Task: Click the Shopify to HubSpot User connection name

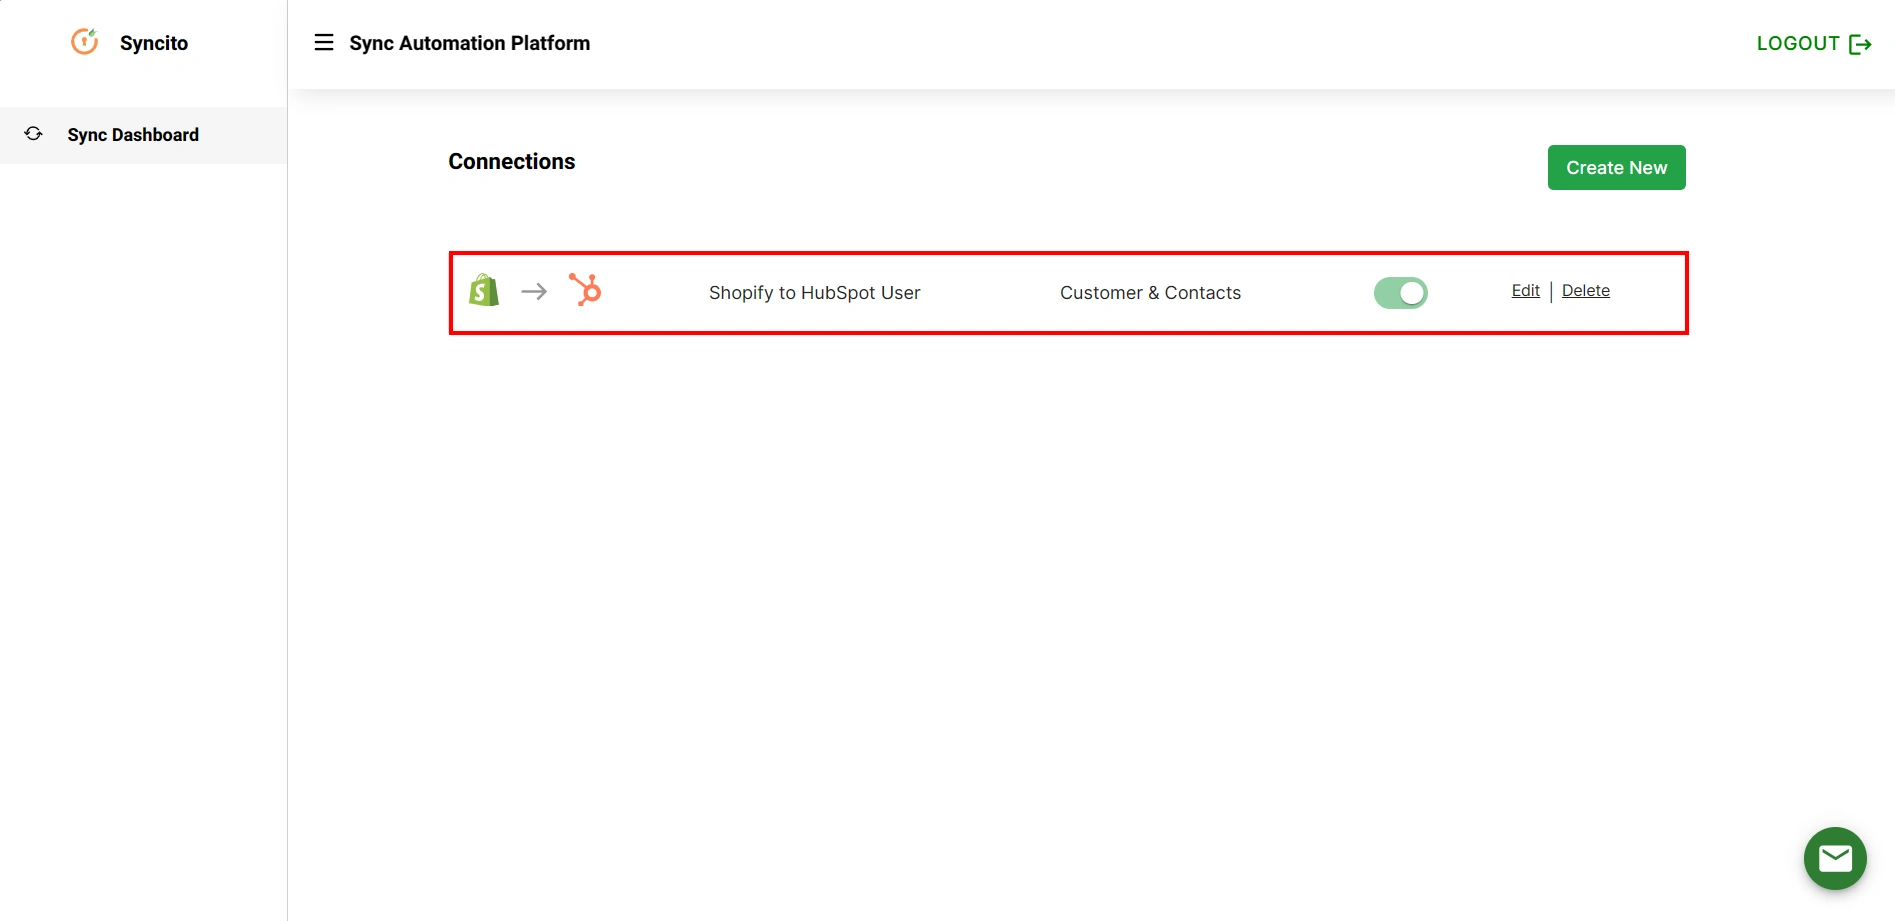Action: 813,292
